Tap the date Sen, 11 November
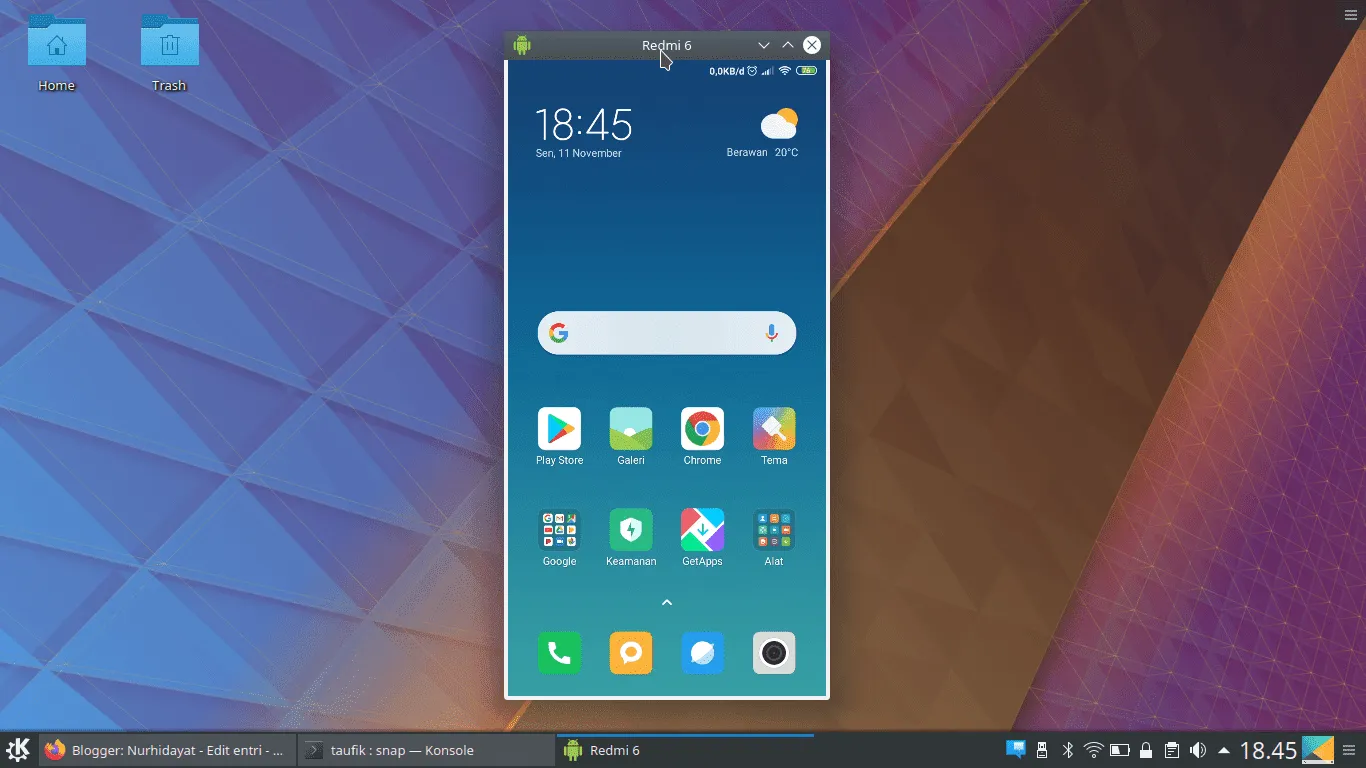 [578, 153]
